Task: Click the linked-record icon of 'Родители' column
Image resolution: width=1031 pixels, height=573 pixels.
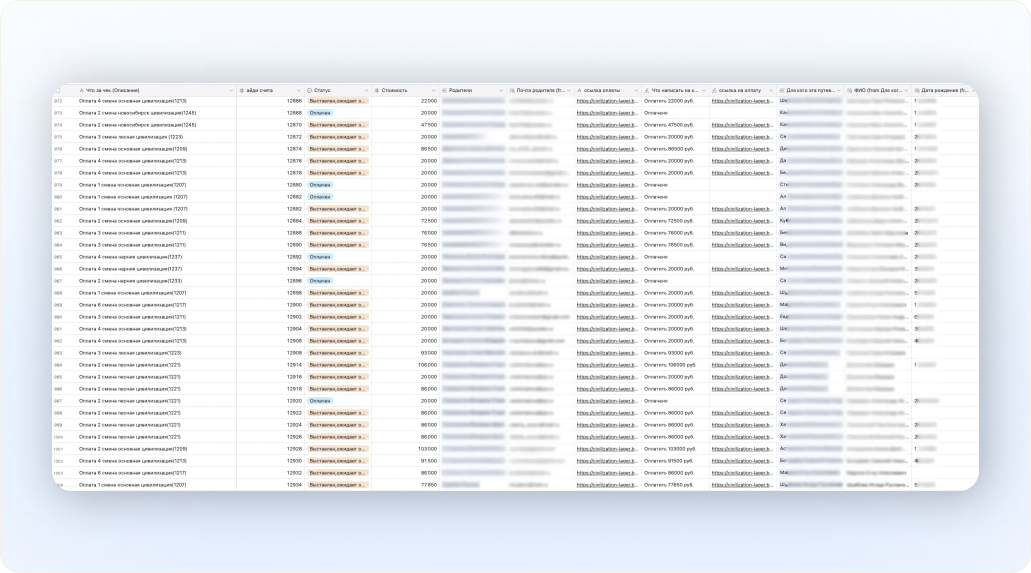Action: click(444, 90)
